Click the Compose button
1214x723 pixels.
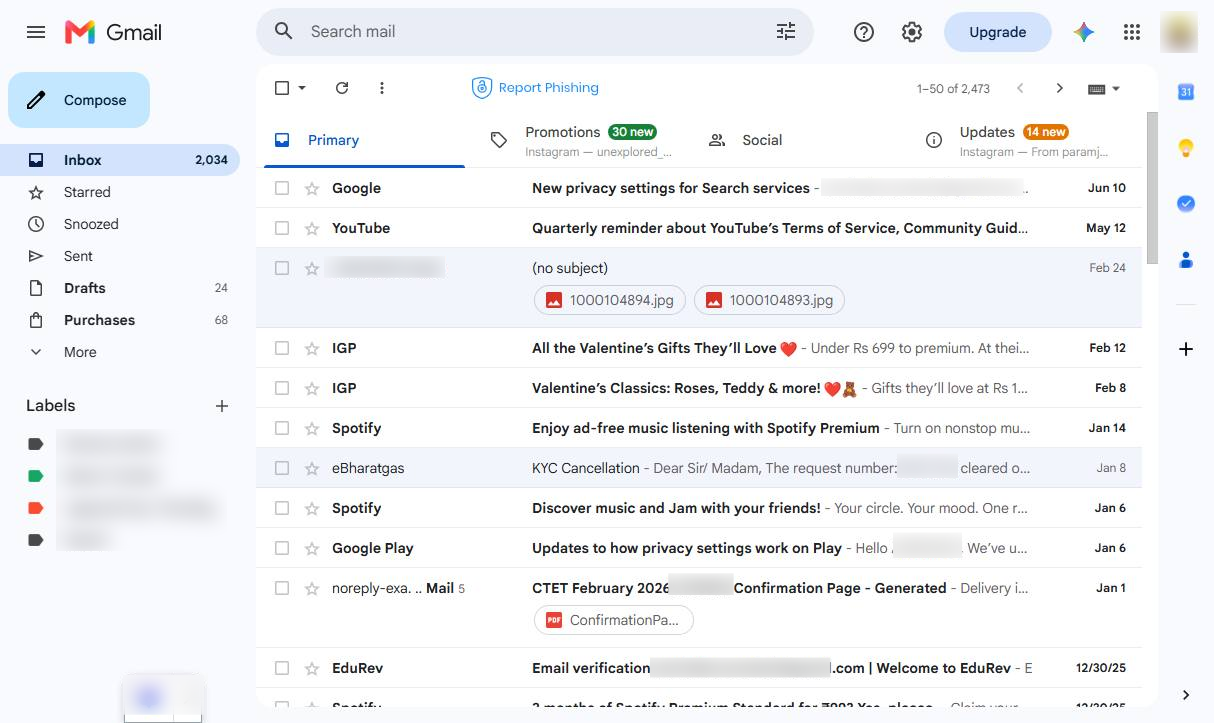tap(79, 100)
